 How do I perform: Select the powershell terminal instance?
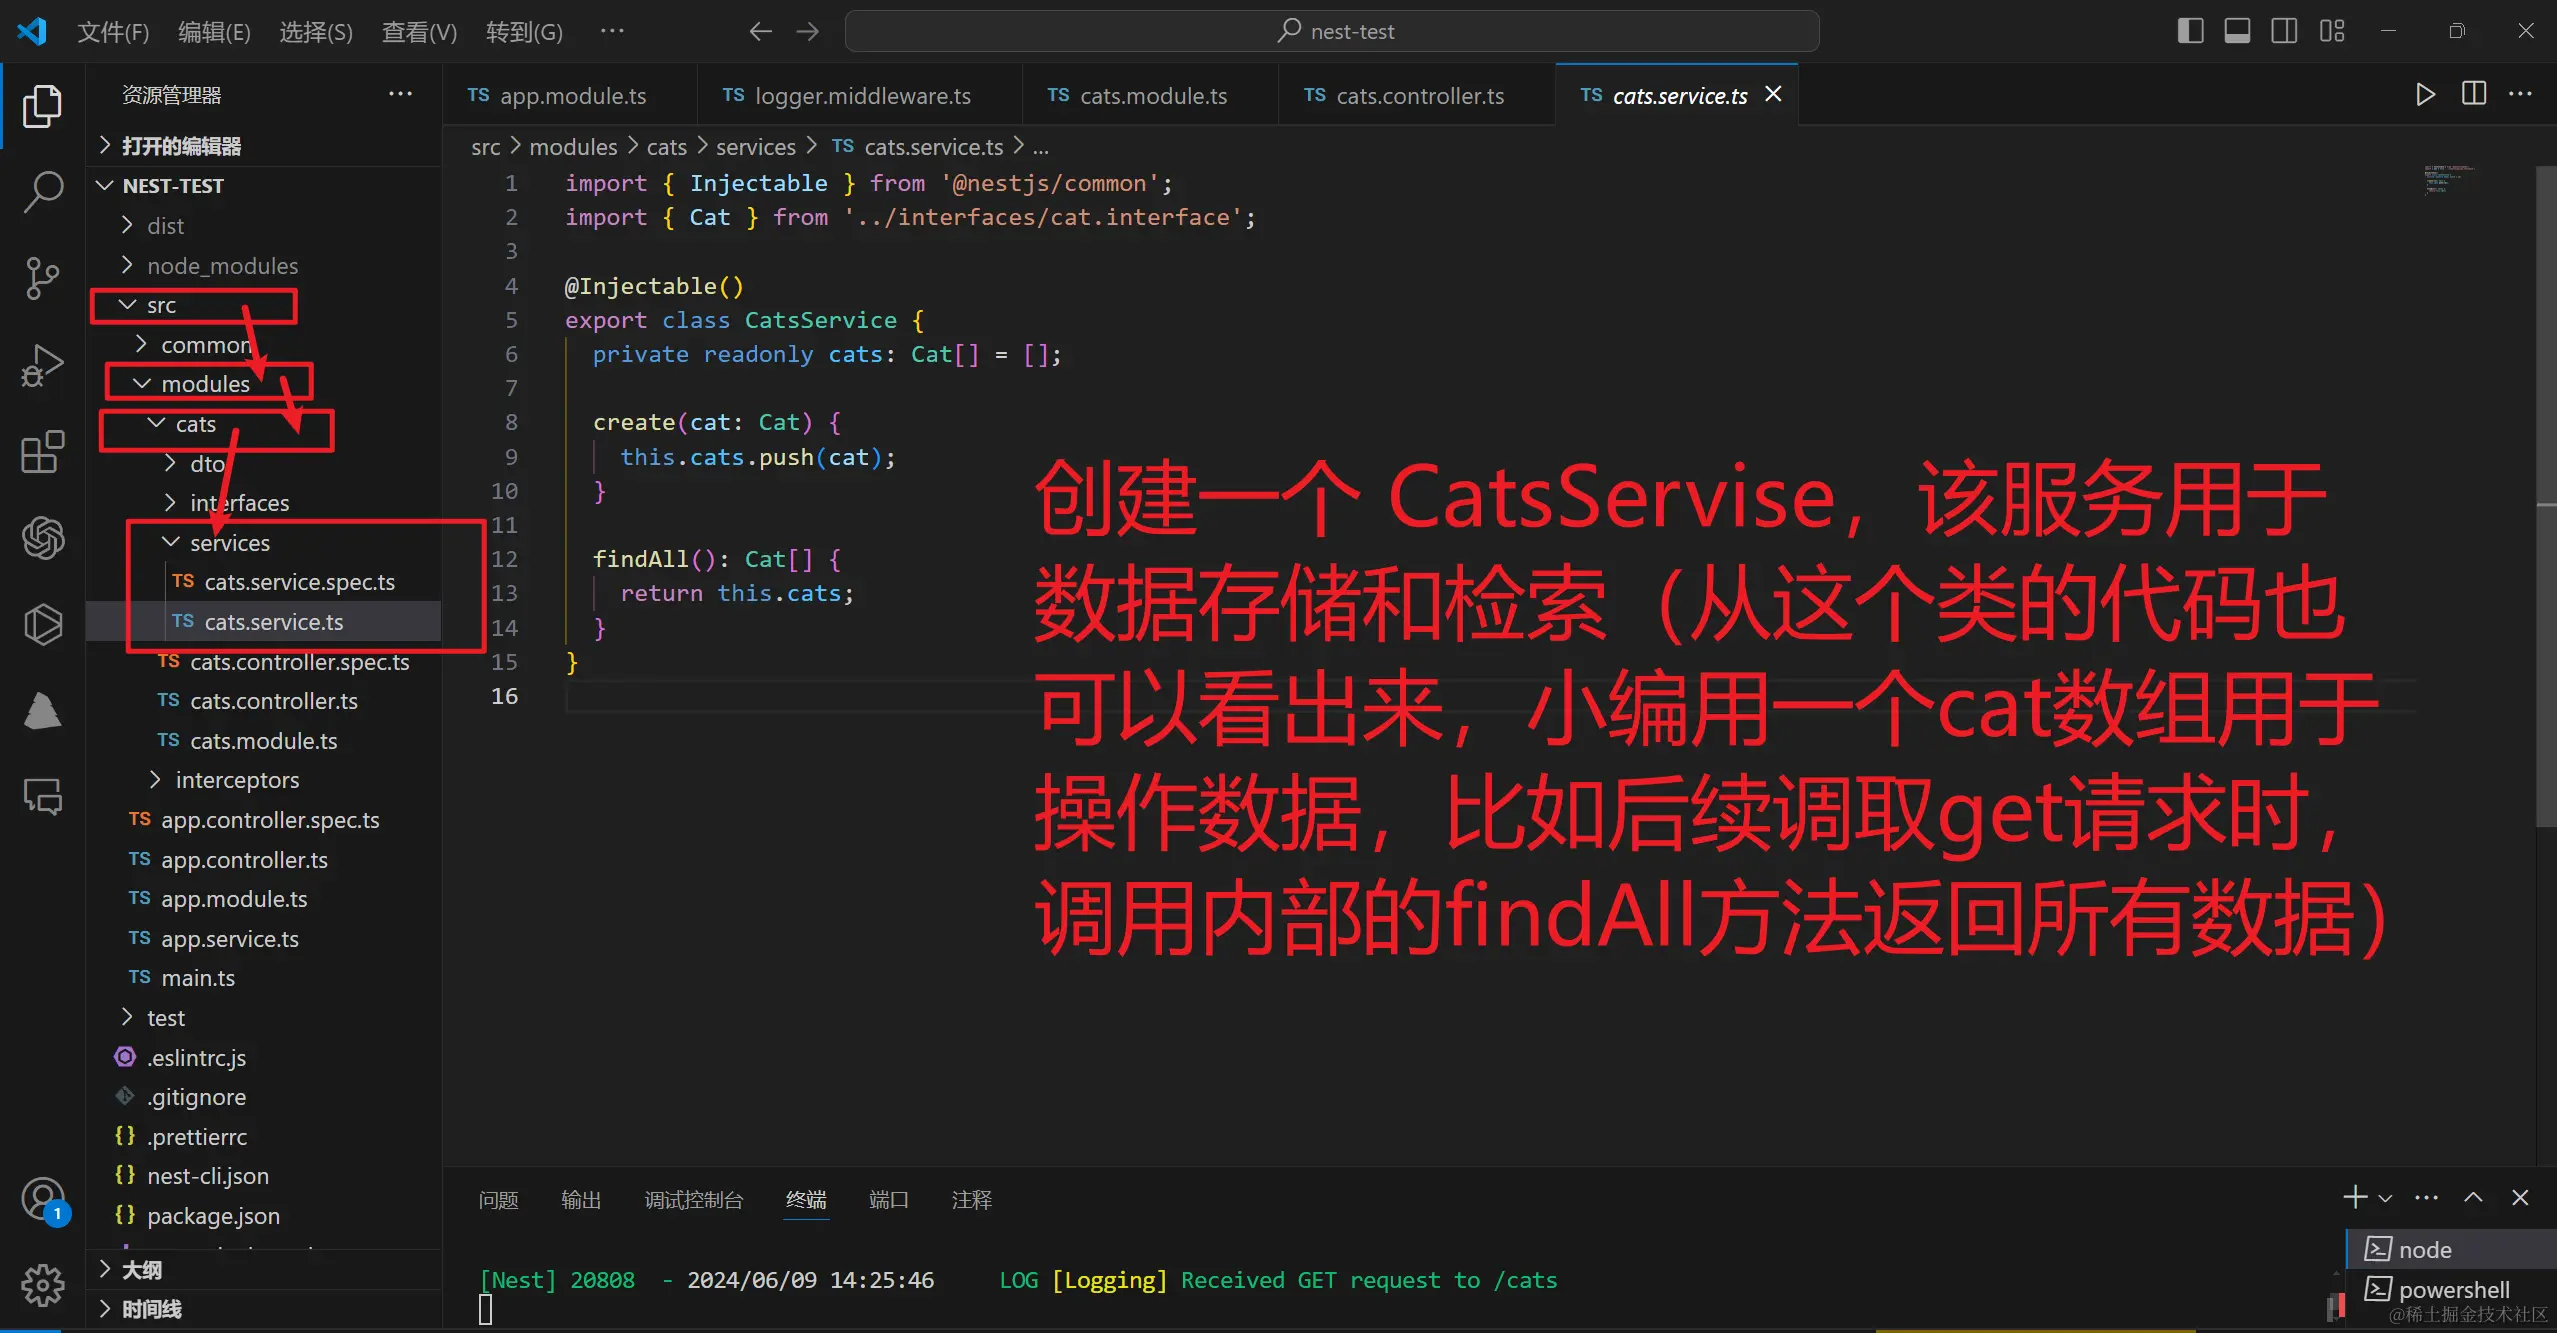pyautogui.click(x=2450, y=1289)
